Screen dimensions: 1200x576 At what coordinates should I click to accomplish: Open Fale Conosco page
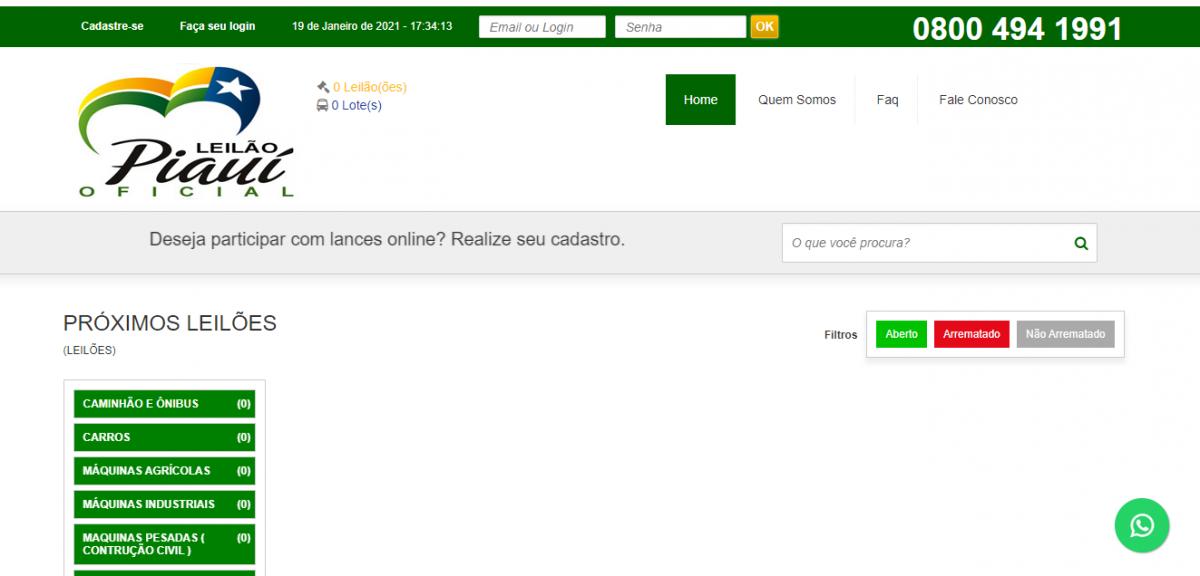click(x=978, y=100)
